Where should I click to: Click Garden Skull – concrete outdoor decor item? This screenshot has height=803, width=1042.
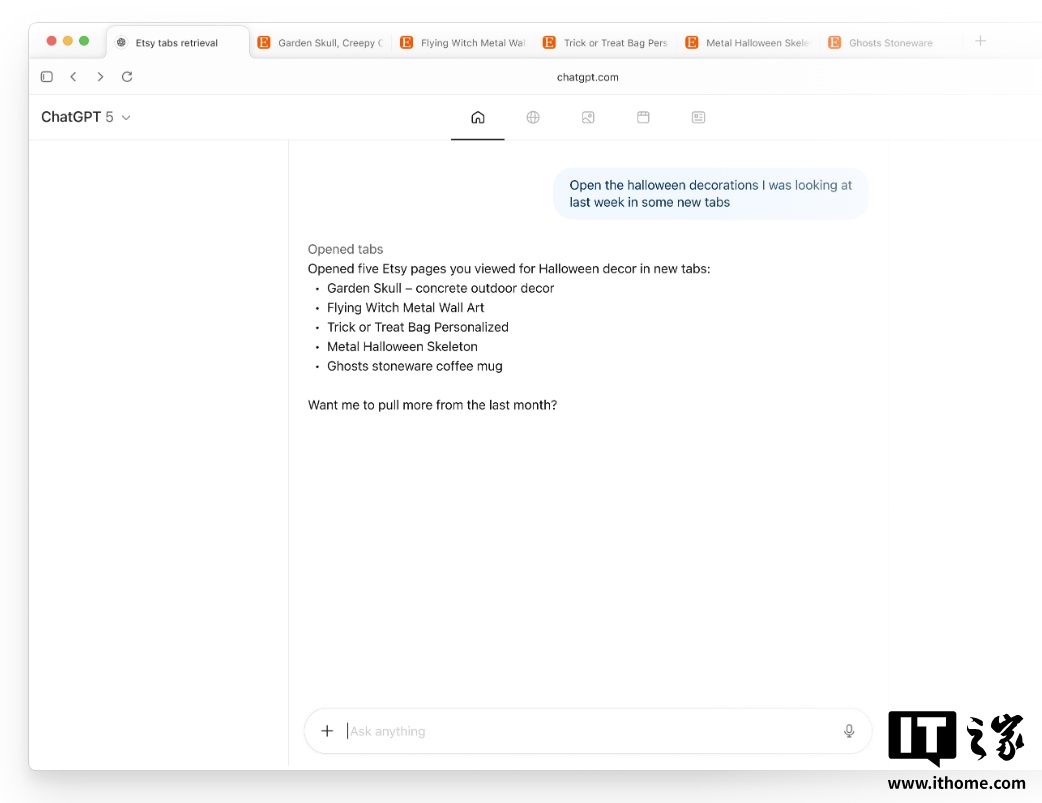coord(441,288)
